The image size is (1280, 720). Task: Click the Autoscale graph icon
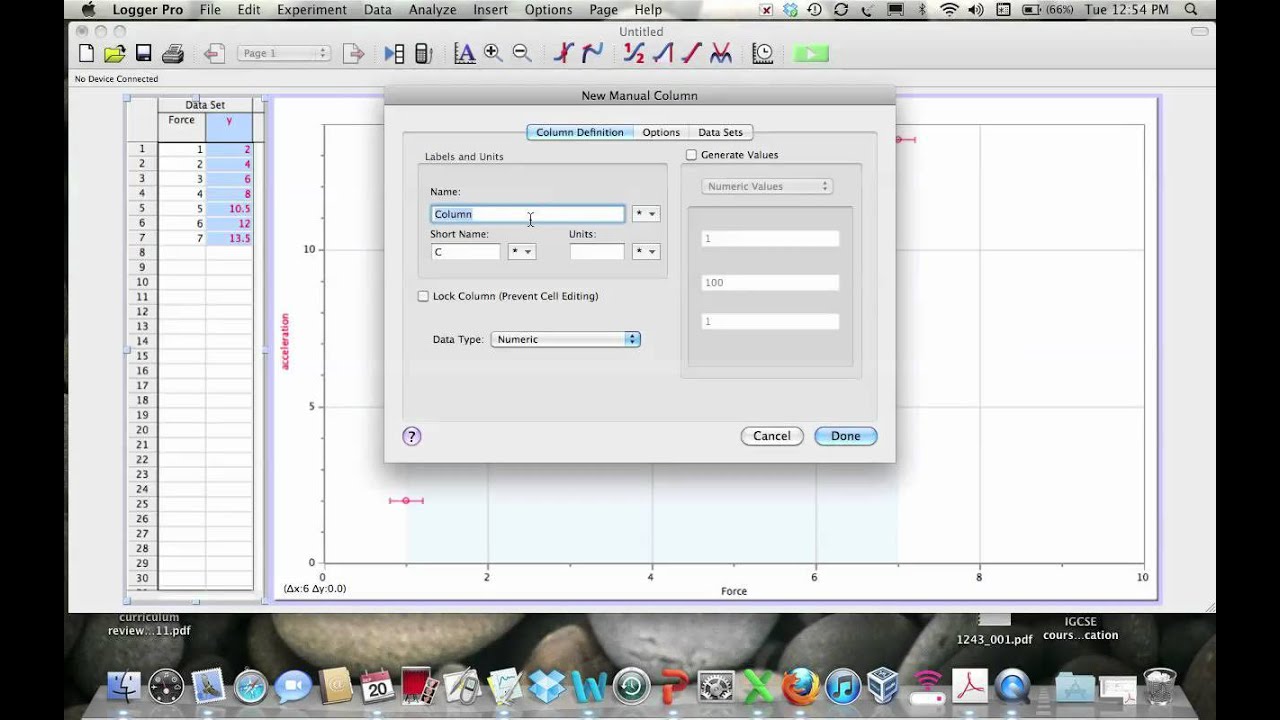(464, 54)
